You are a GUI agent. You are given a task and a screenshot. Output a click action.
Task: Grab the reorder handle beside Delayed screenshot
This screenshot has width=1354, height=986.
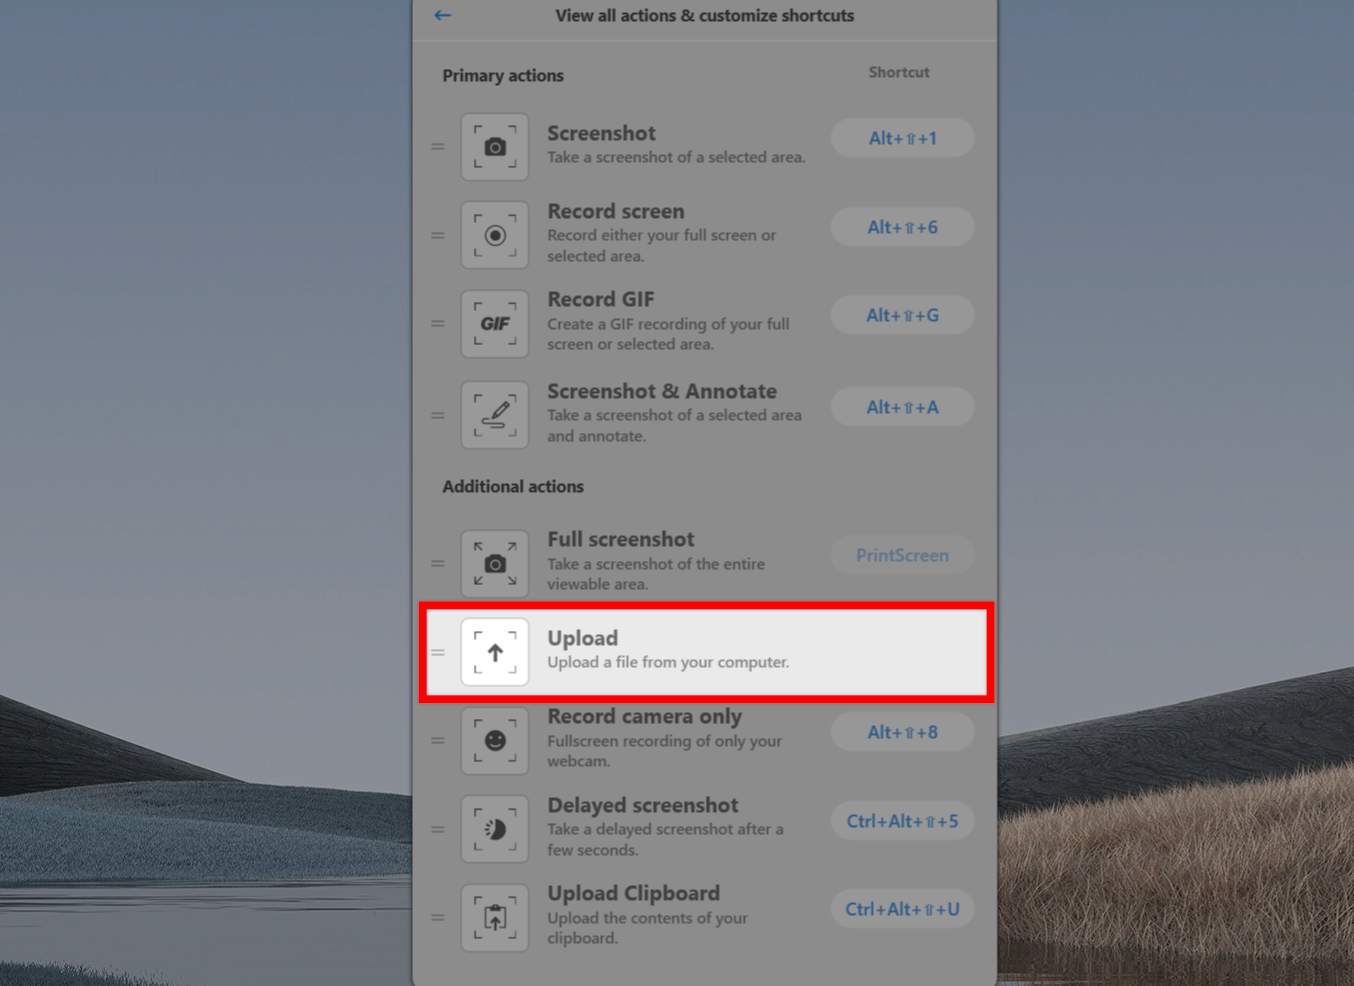coord(438,829)
